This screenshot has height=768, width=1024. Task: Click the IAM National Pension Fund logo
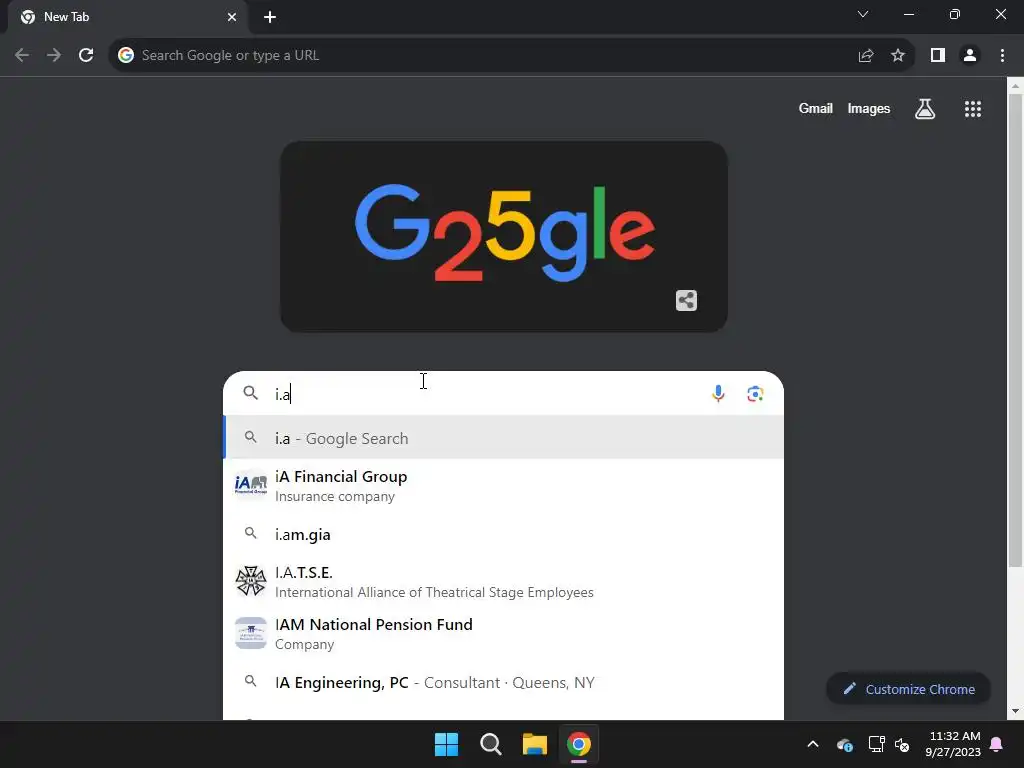251,633
